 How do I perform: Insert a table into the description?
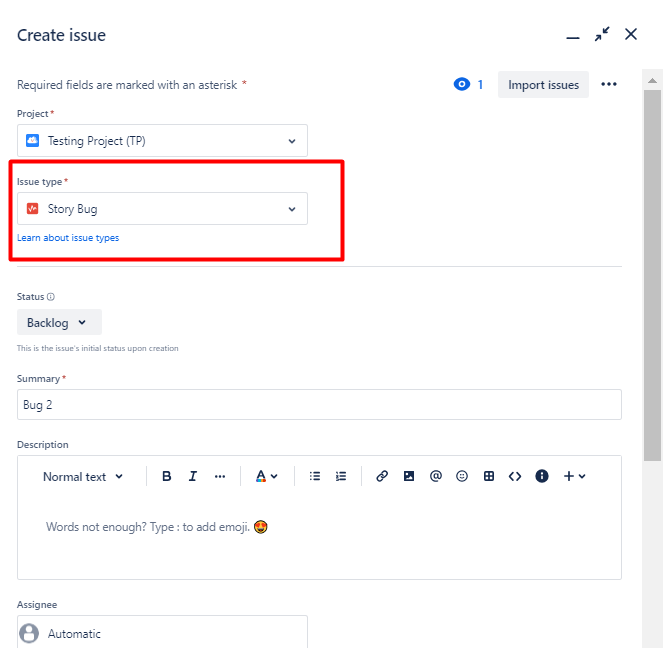coord(489,476)
